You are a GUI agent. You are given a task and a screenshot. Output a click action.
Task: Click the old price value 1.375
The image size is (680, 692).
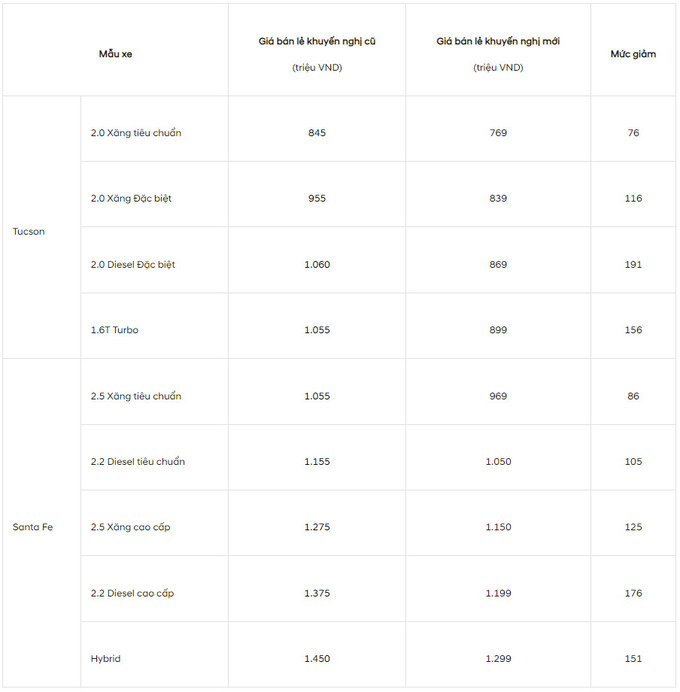[x=317, y=593]
